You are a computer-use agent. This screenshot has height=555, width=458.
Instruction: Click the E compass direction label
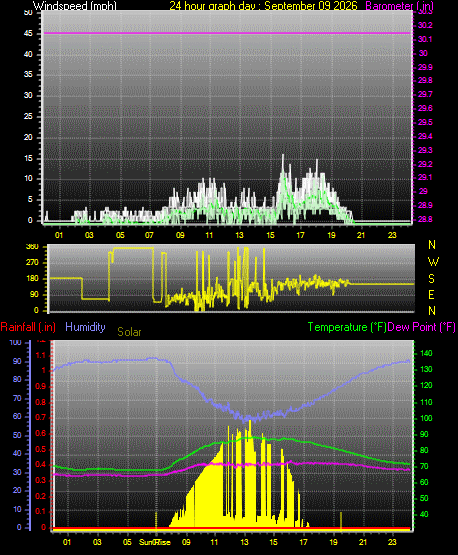point(431,294)
